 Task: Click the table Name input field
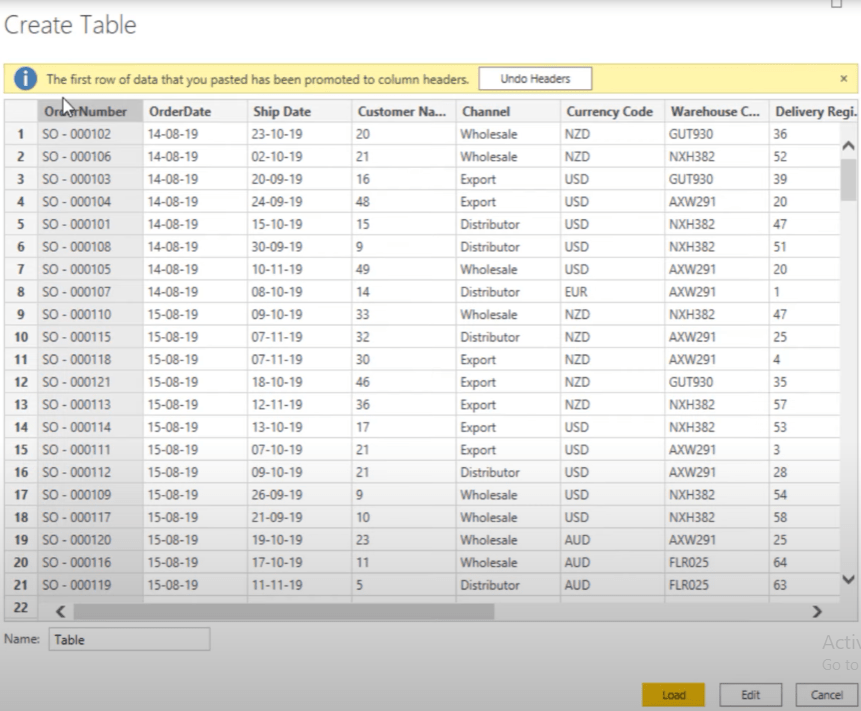pos(129,640)
